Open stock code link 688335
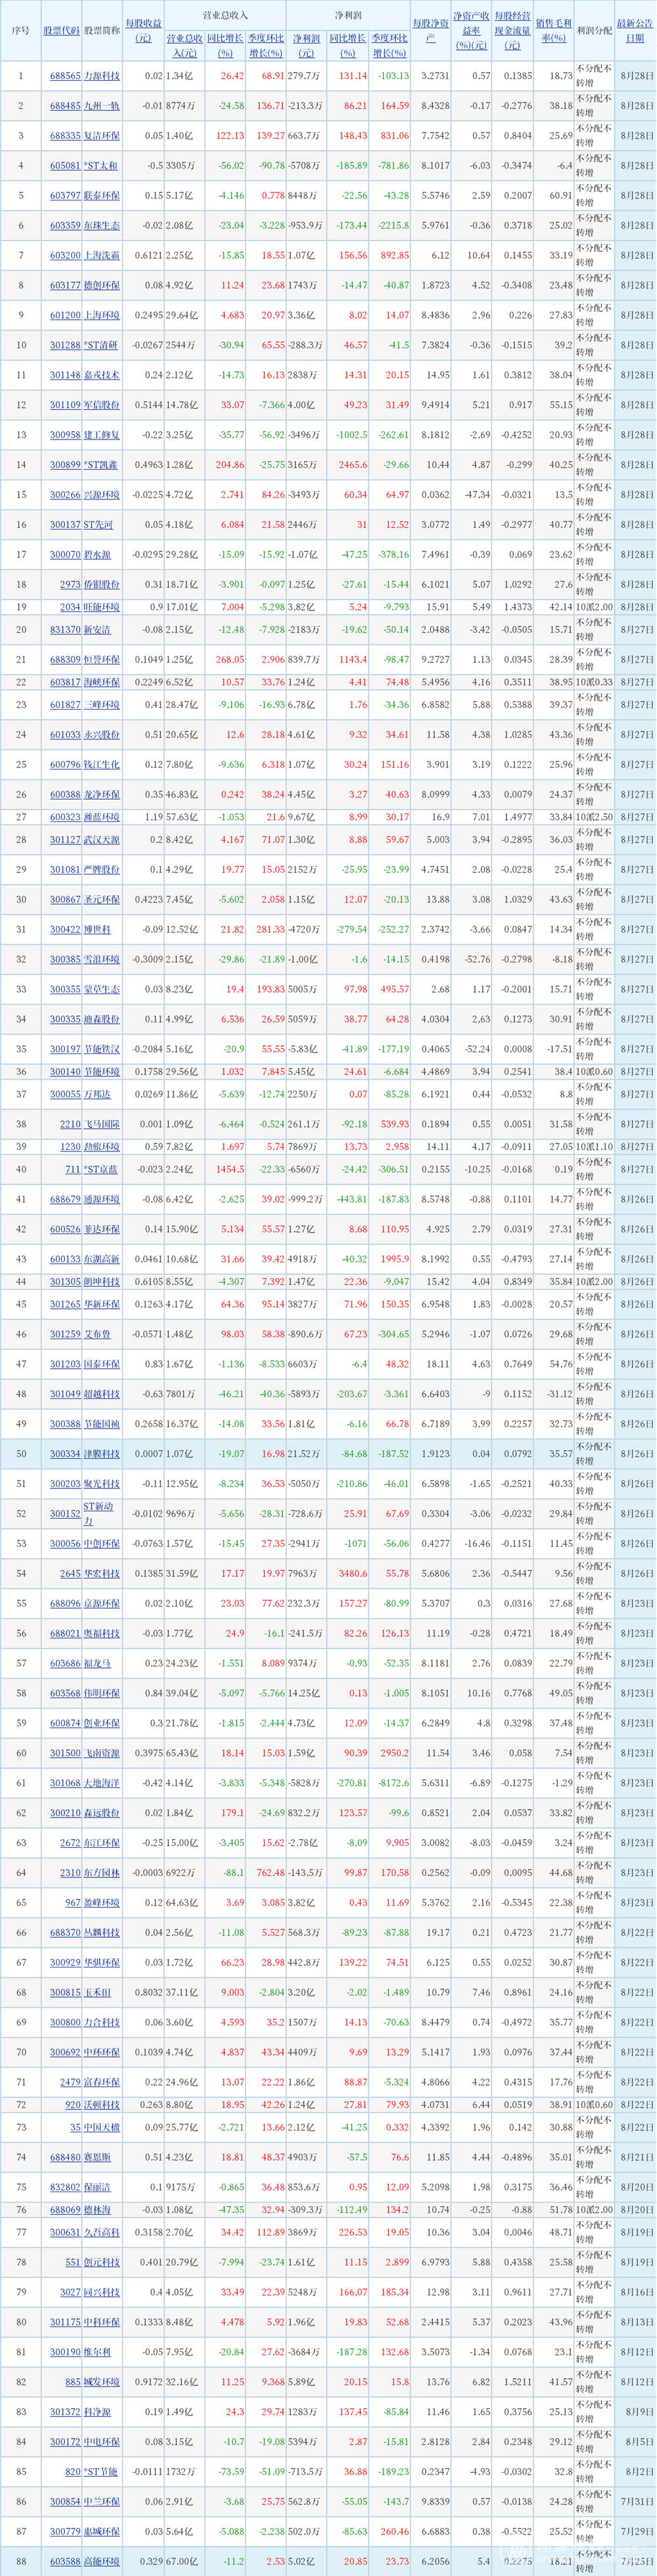The image size is (657, 2576). pos(65,136)
